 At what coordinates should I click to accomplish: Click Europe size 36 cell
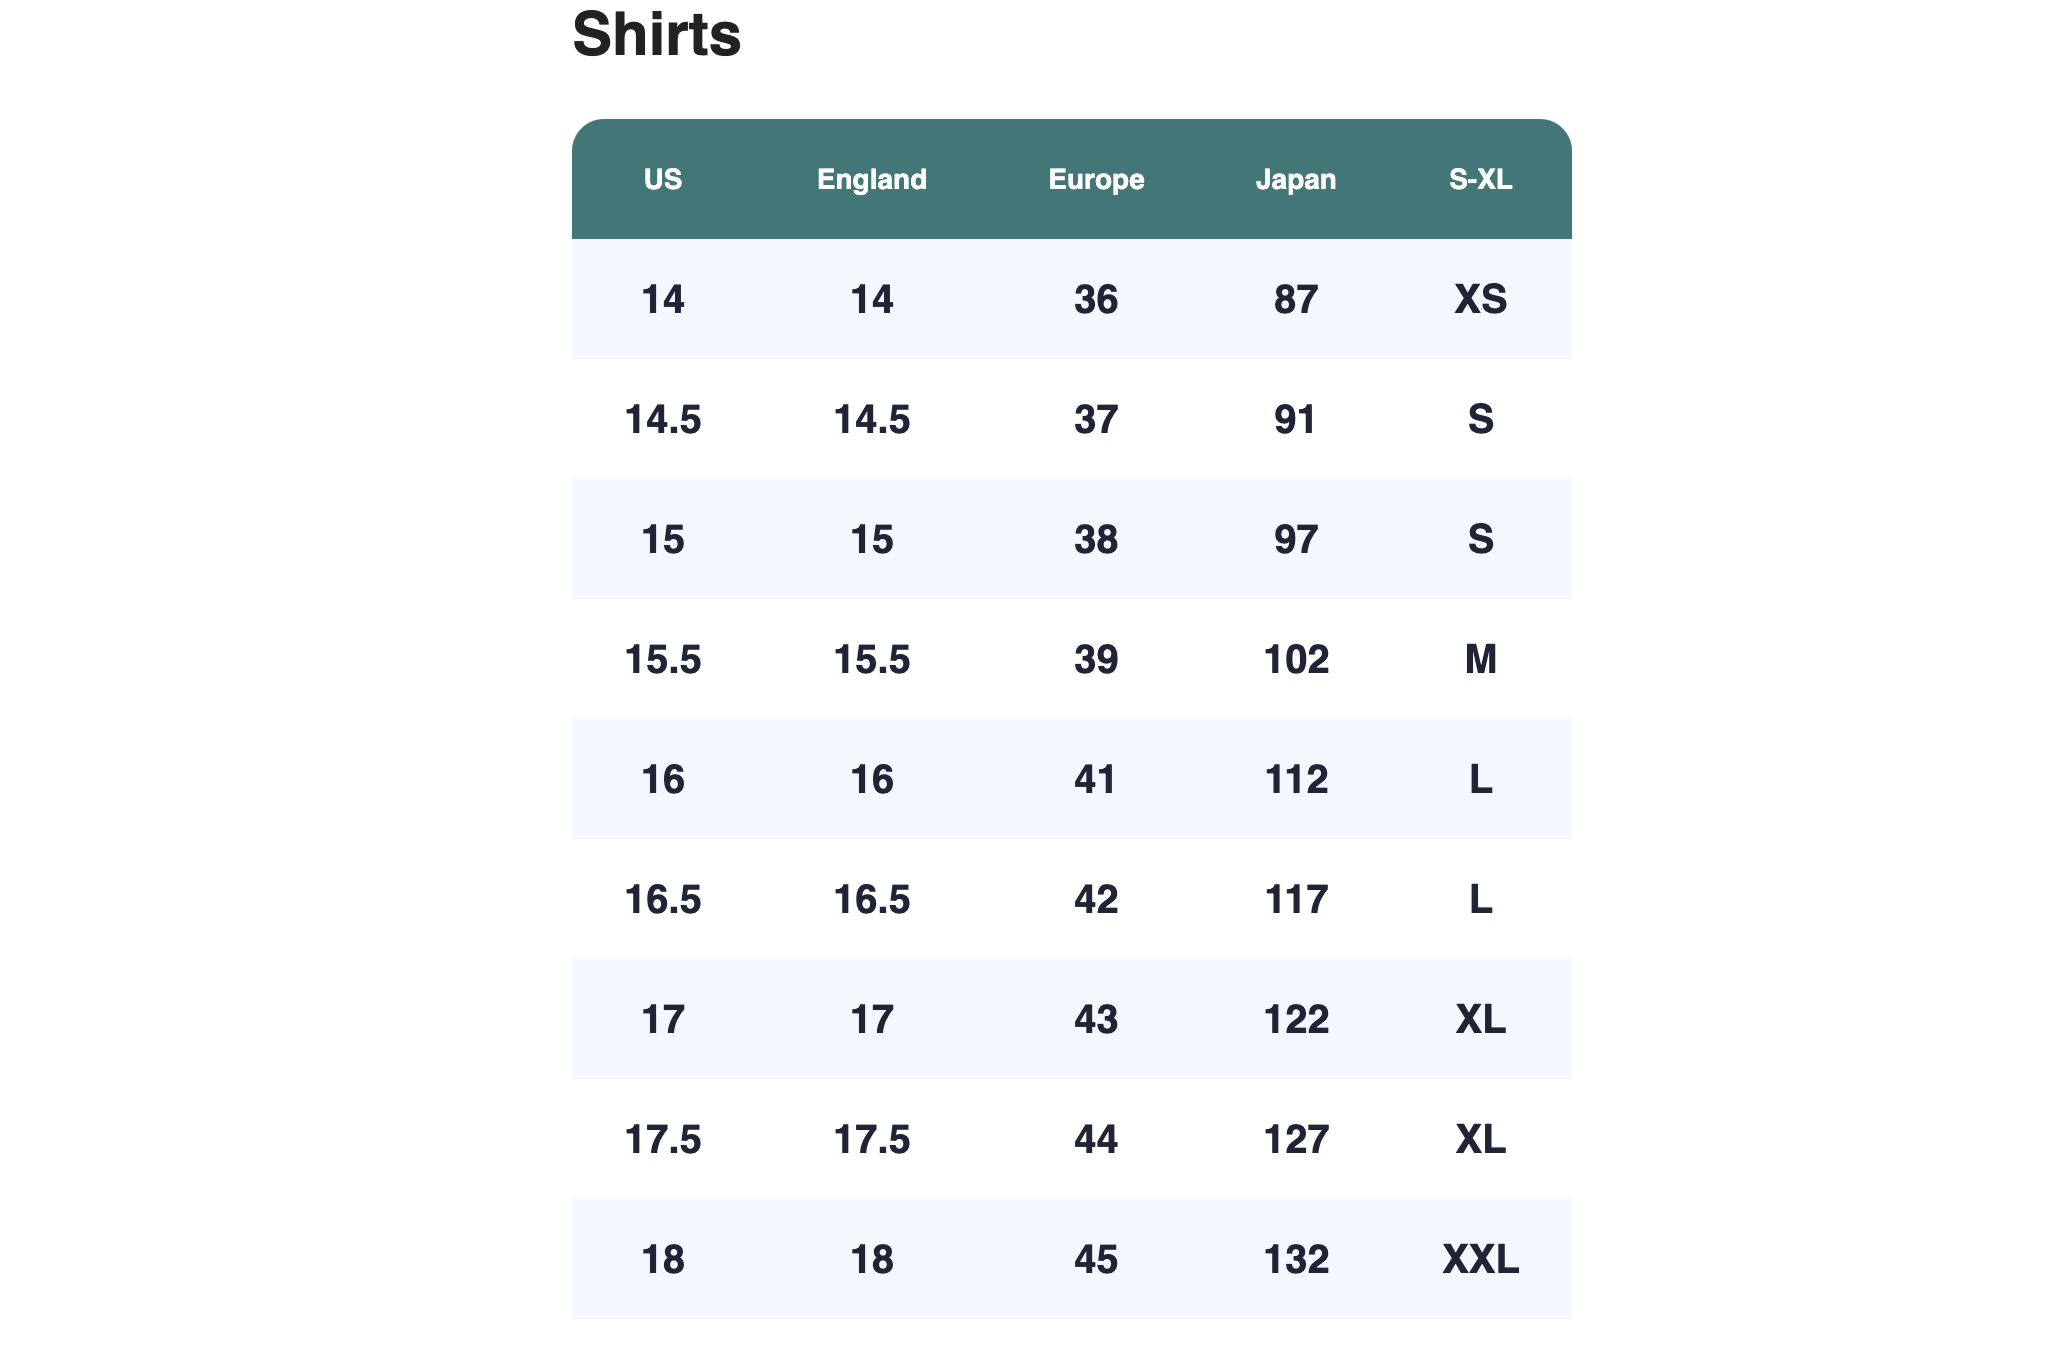tap(1096, 299)
